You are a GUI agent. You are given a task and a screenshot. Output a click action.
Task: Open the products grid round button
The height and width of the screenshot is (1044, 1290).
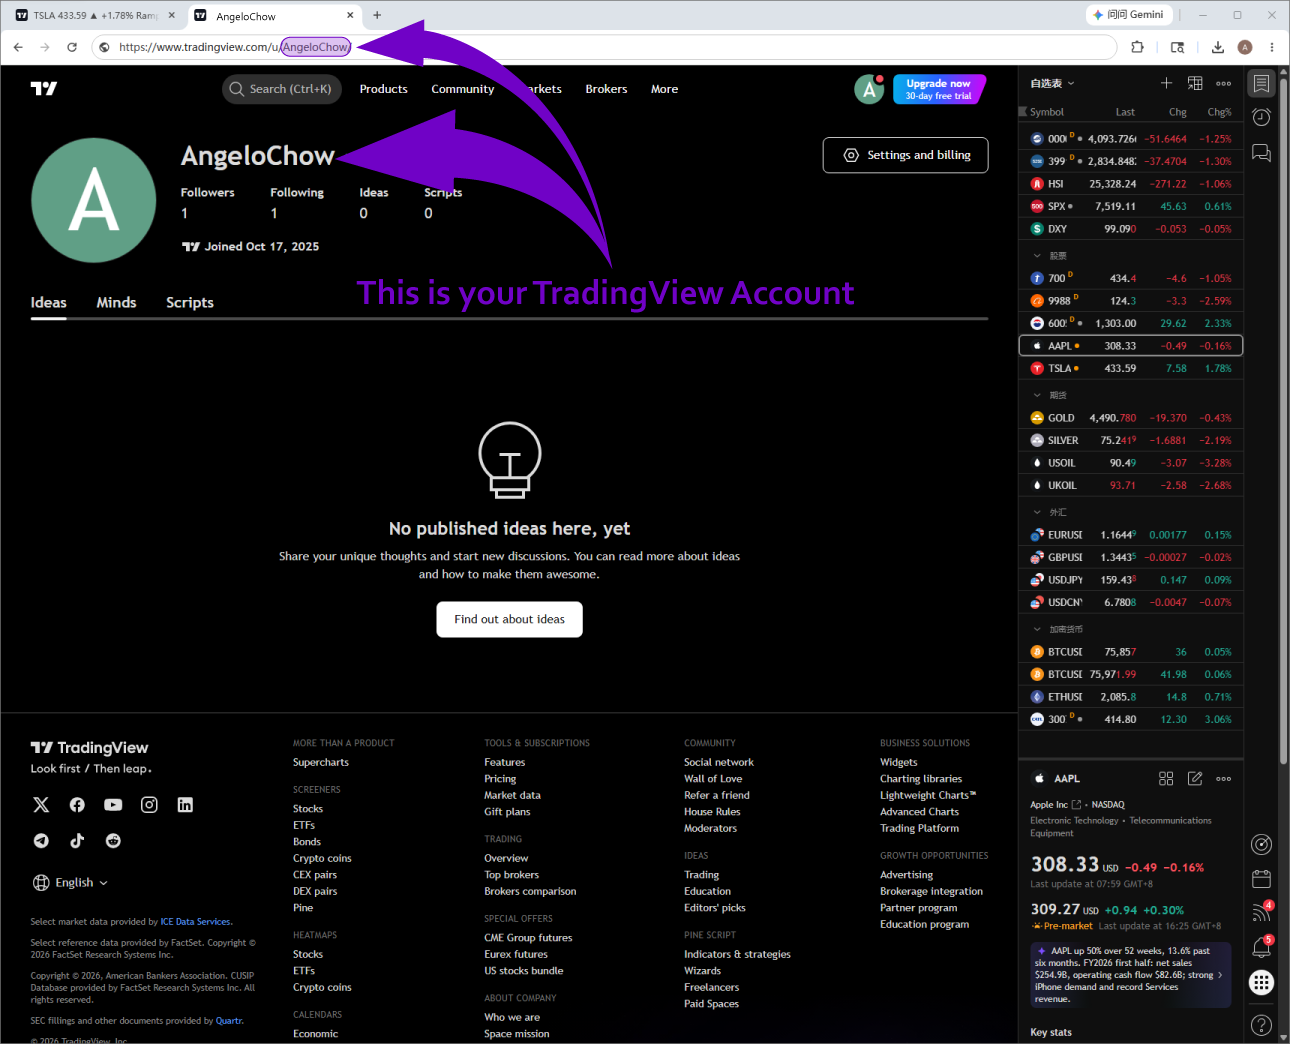pos(1262,983)
